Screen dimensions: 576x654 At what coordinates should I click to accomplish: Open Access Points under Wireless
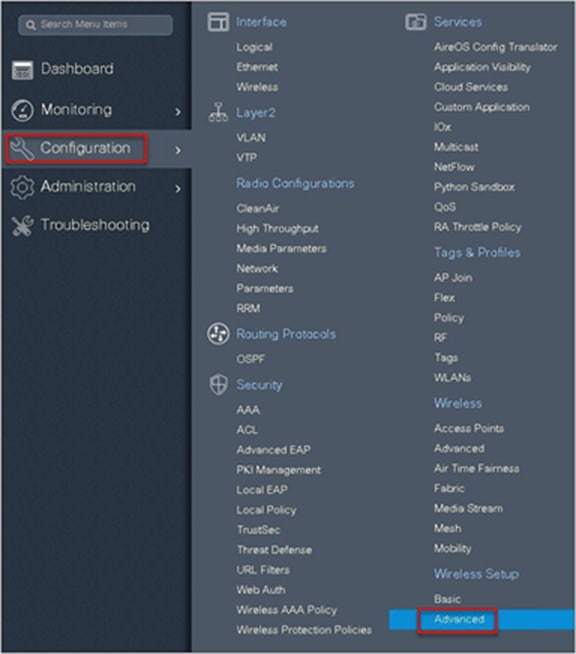(469, 428)
